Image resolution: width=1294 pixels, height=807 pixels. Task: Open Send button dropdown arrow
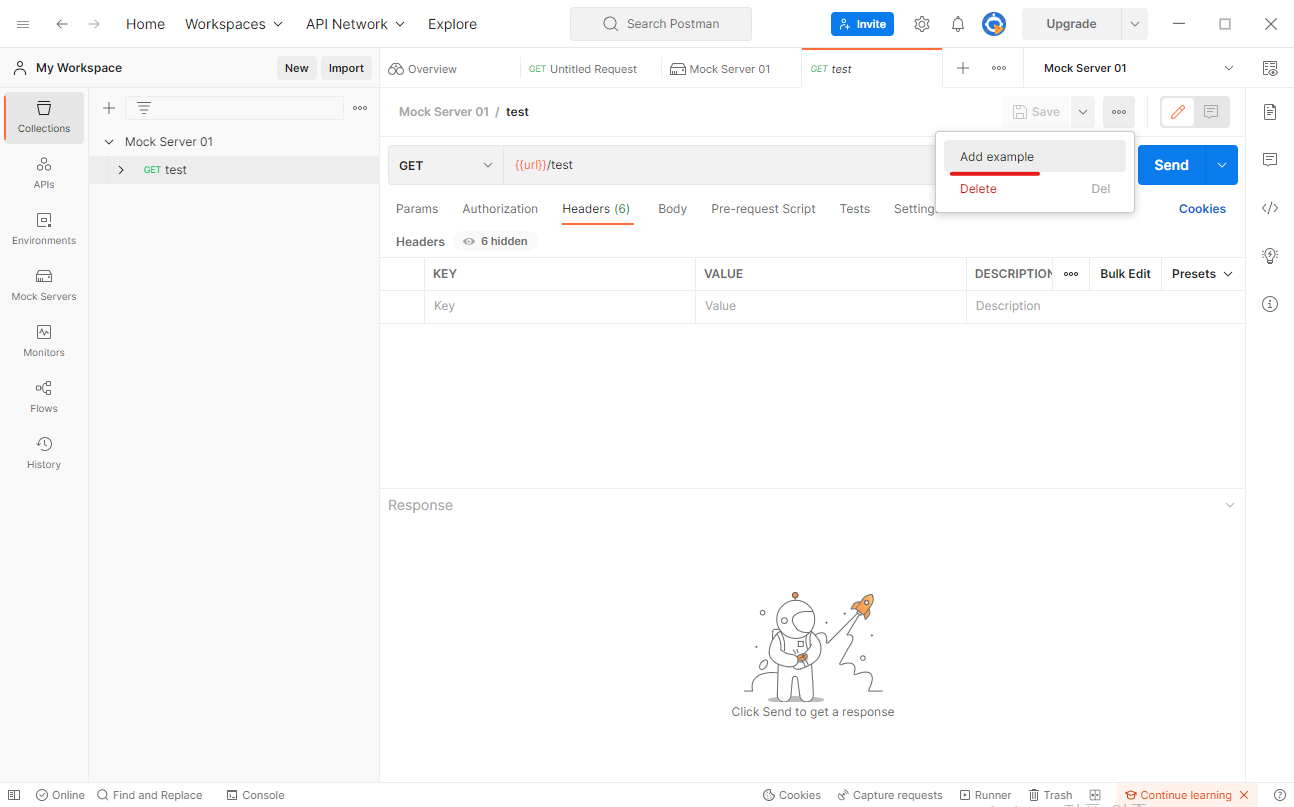pyautogui.click(x=1222, y=165)
